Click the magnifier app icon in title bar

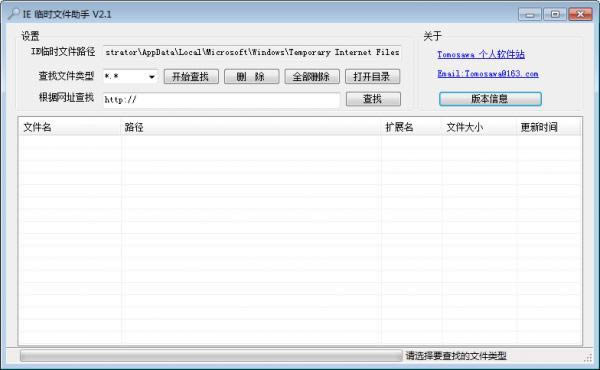[x=14, y=14]
